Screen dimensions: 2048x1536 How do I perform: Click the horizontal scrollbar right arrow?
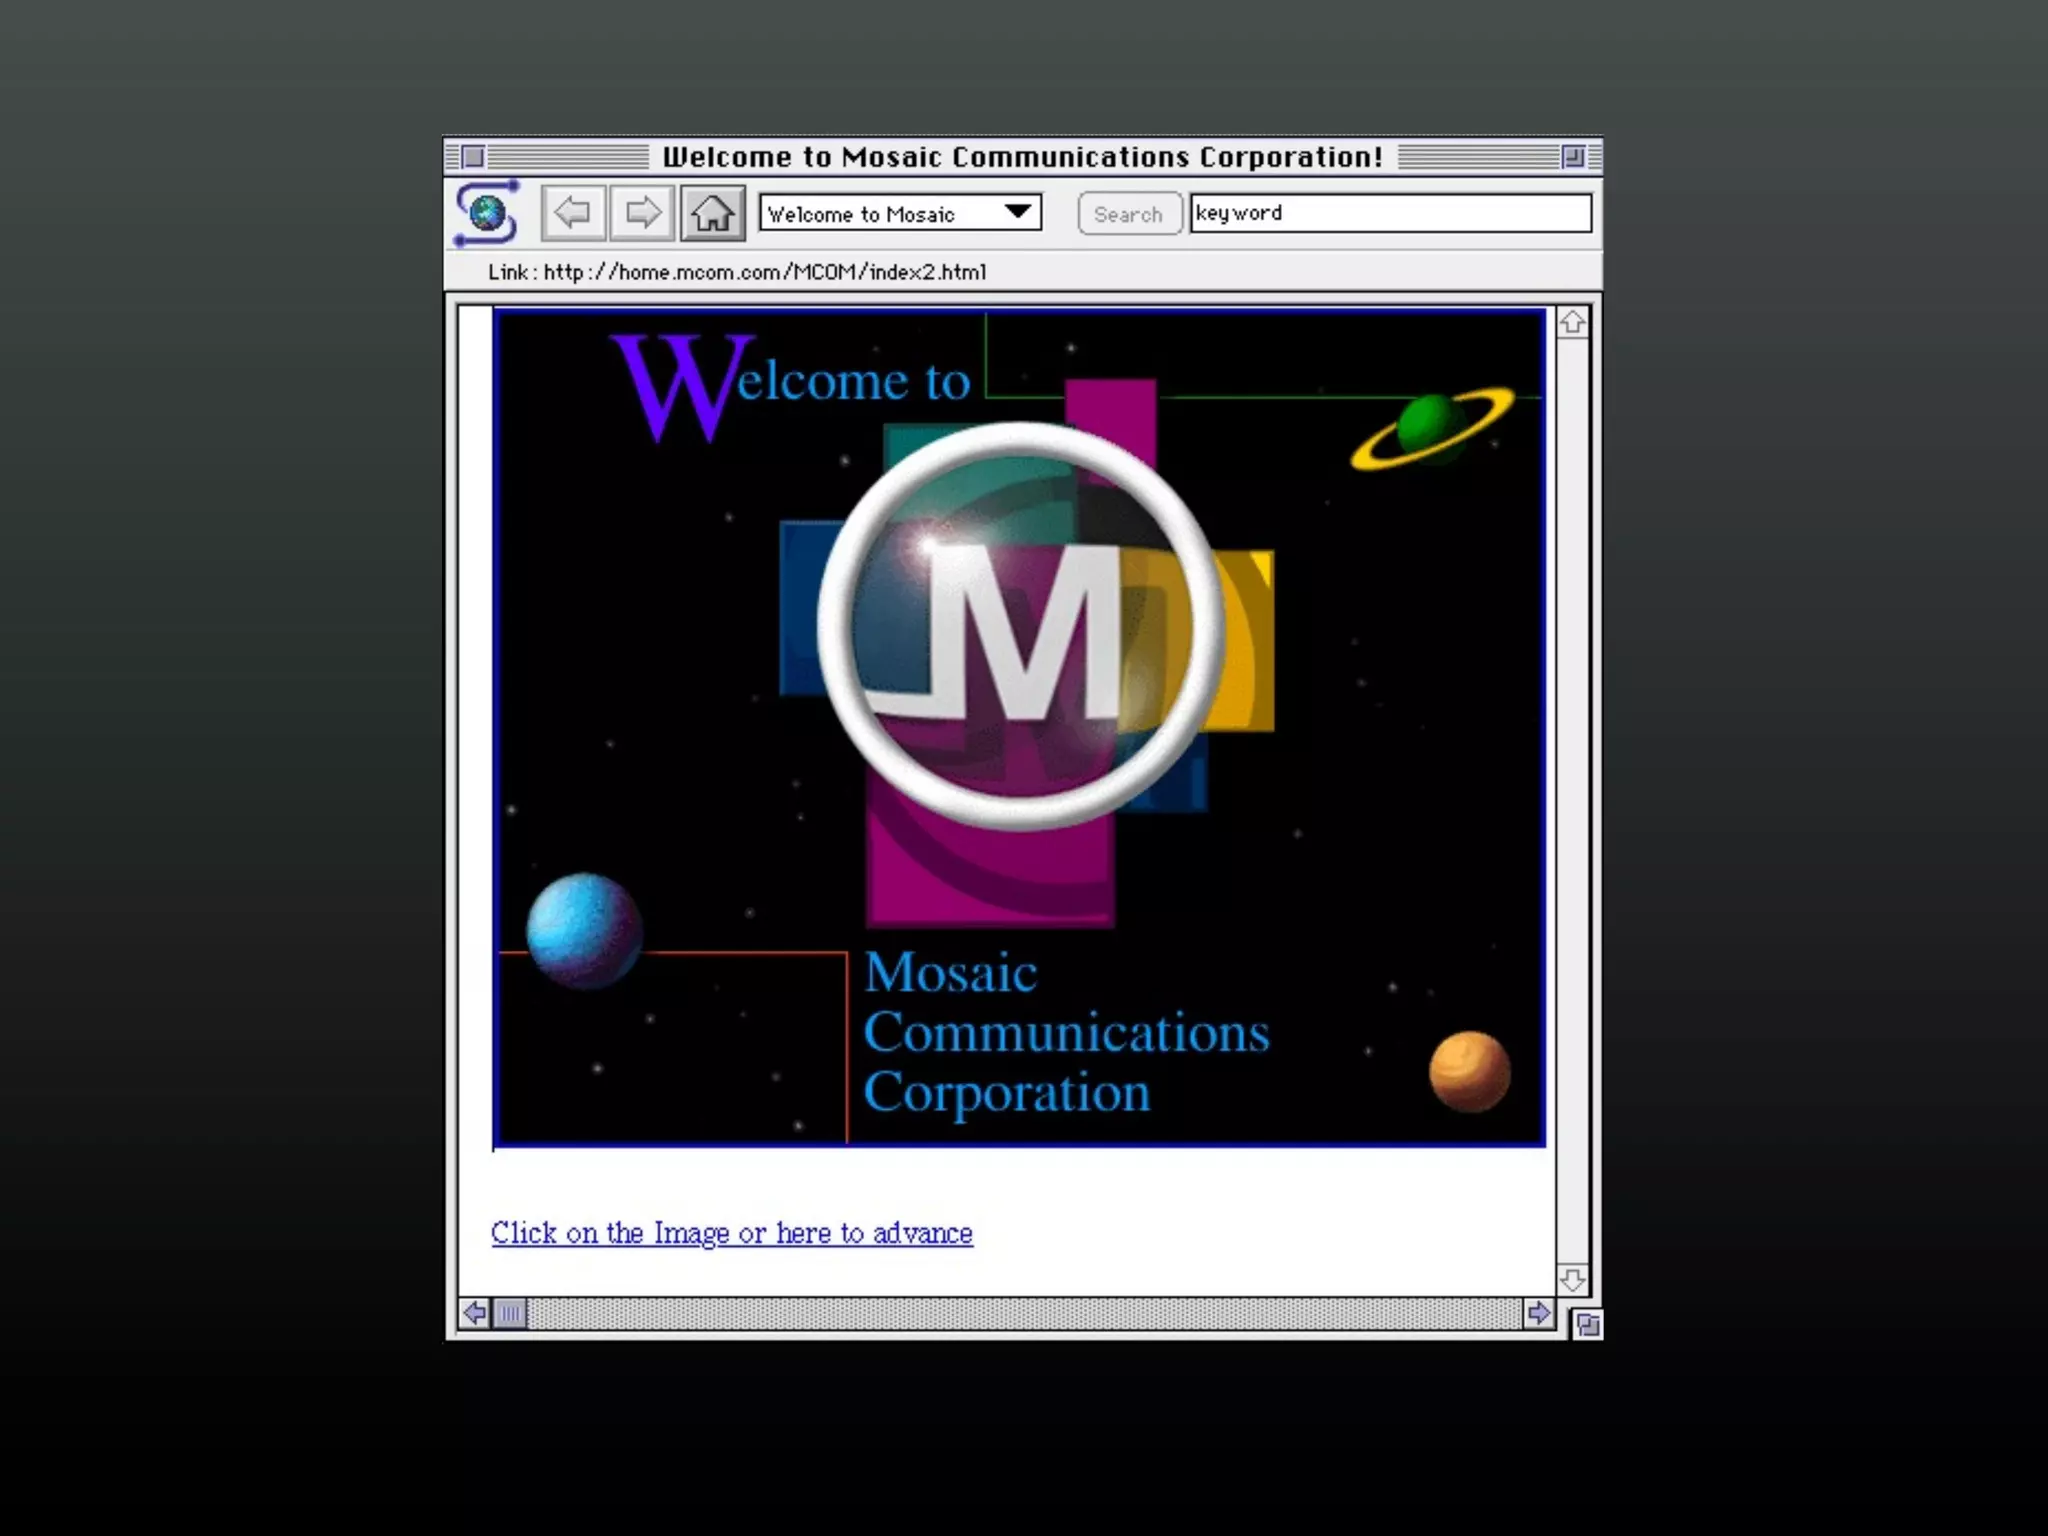(x=1538, y=1313)
